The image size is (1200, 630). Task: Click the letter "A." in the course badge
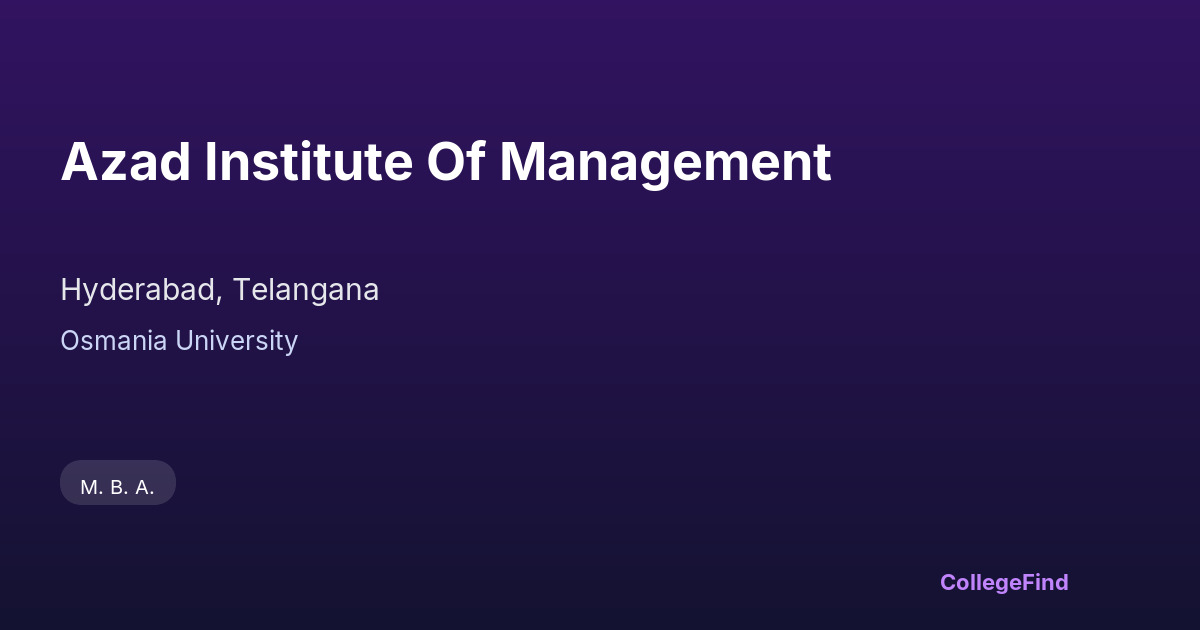(144, 487)
